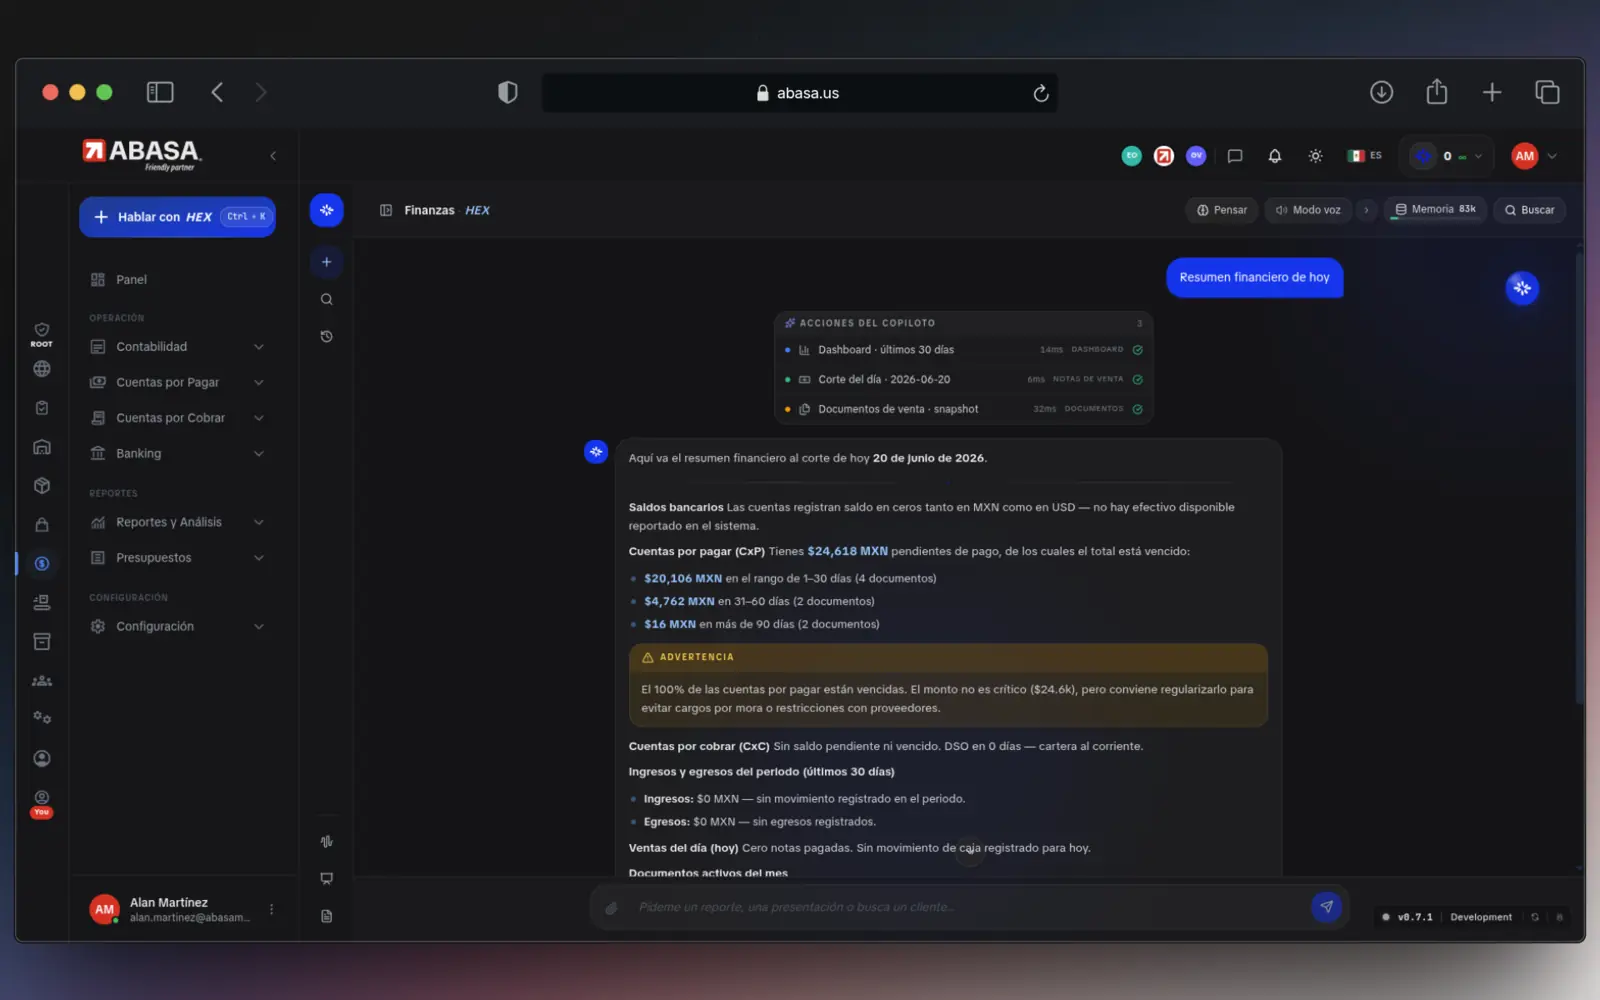Open the chat bubble messages icon
The image size is (1600, 1000).
(1235, 156)
